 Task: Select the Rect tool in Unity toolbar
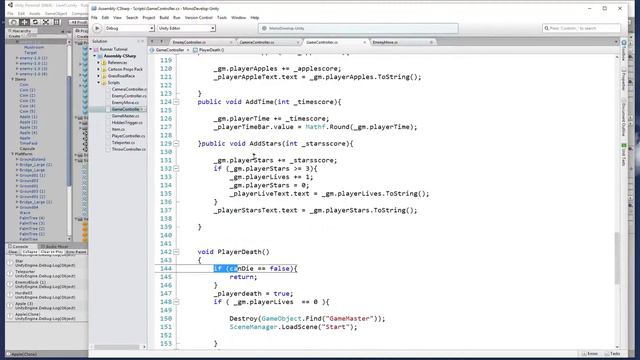[x=56, y=22]
